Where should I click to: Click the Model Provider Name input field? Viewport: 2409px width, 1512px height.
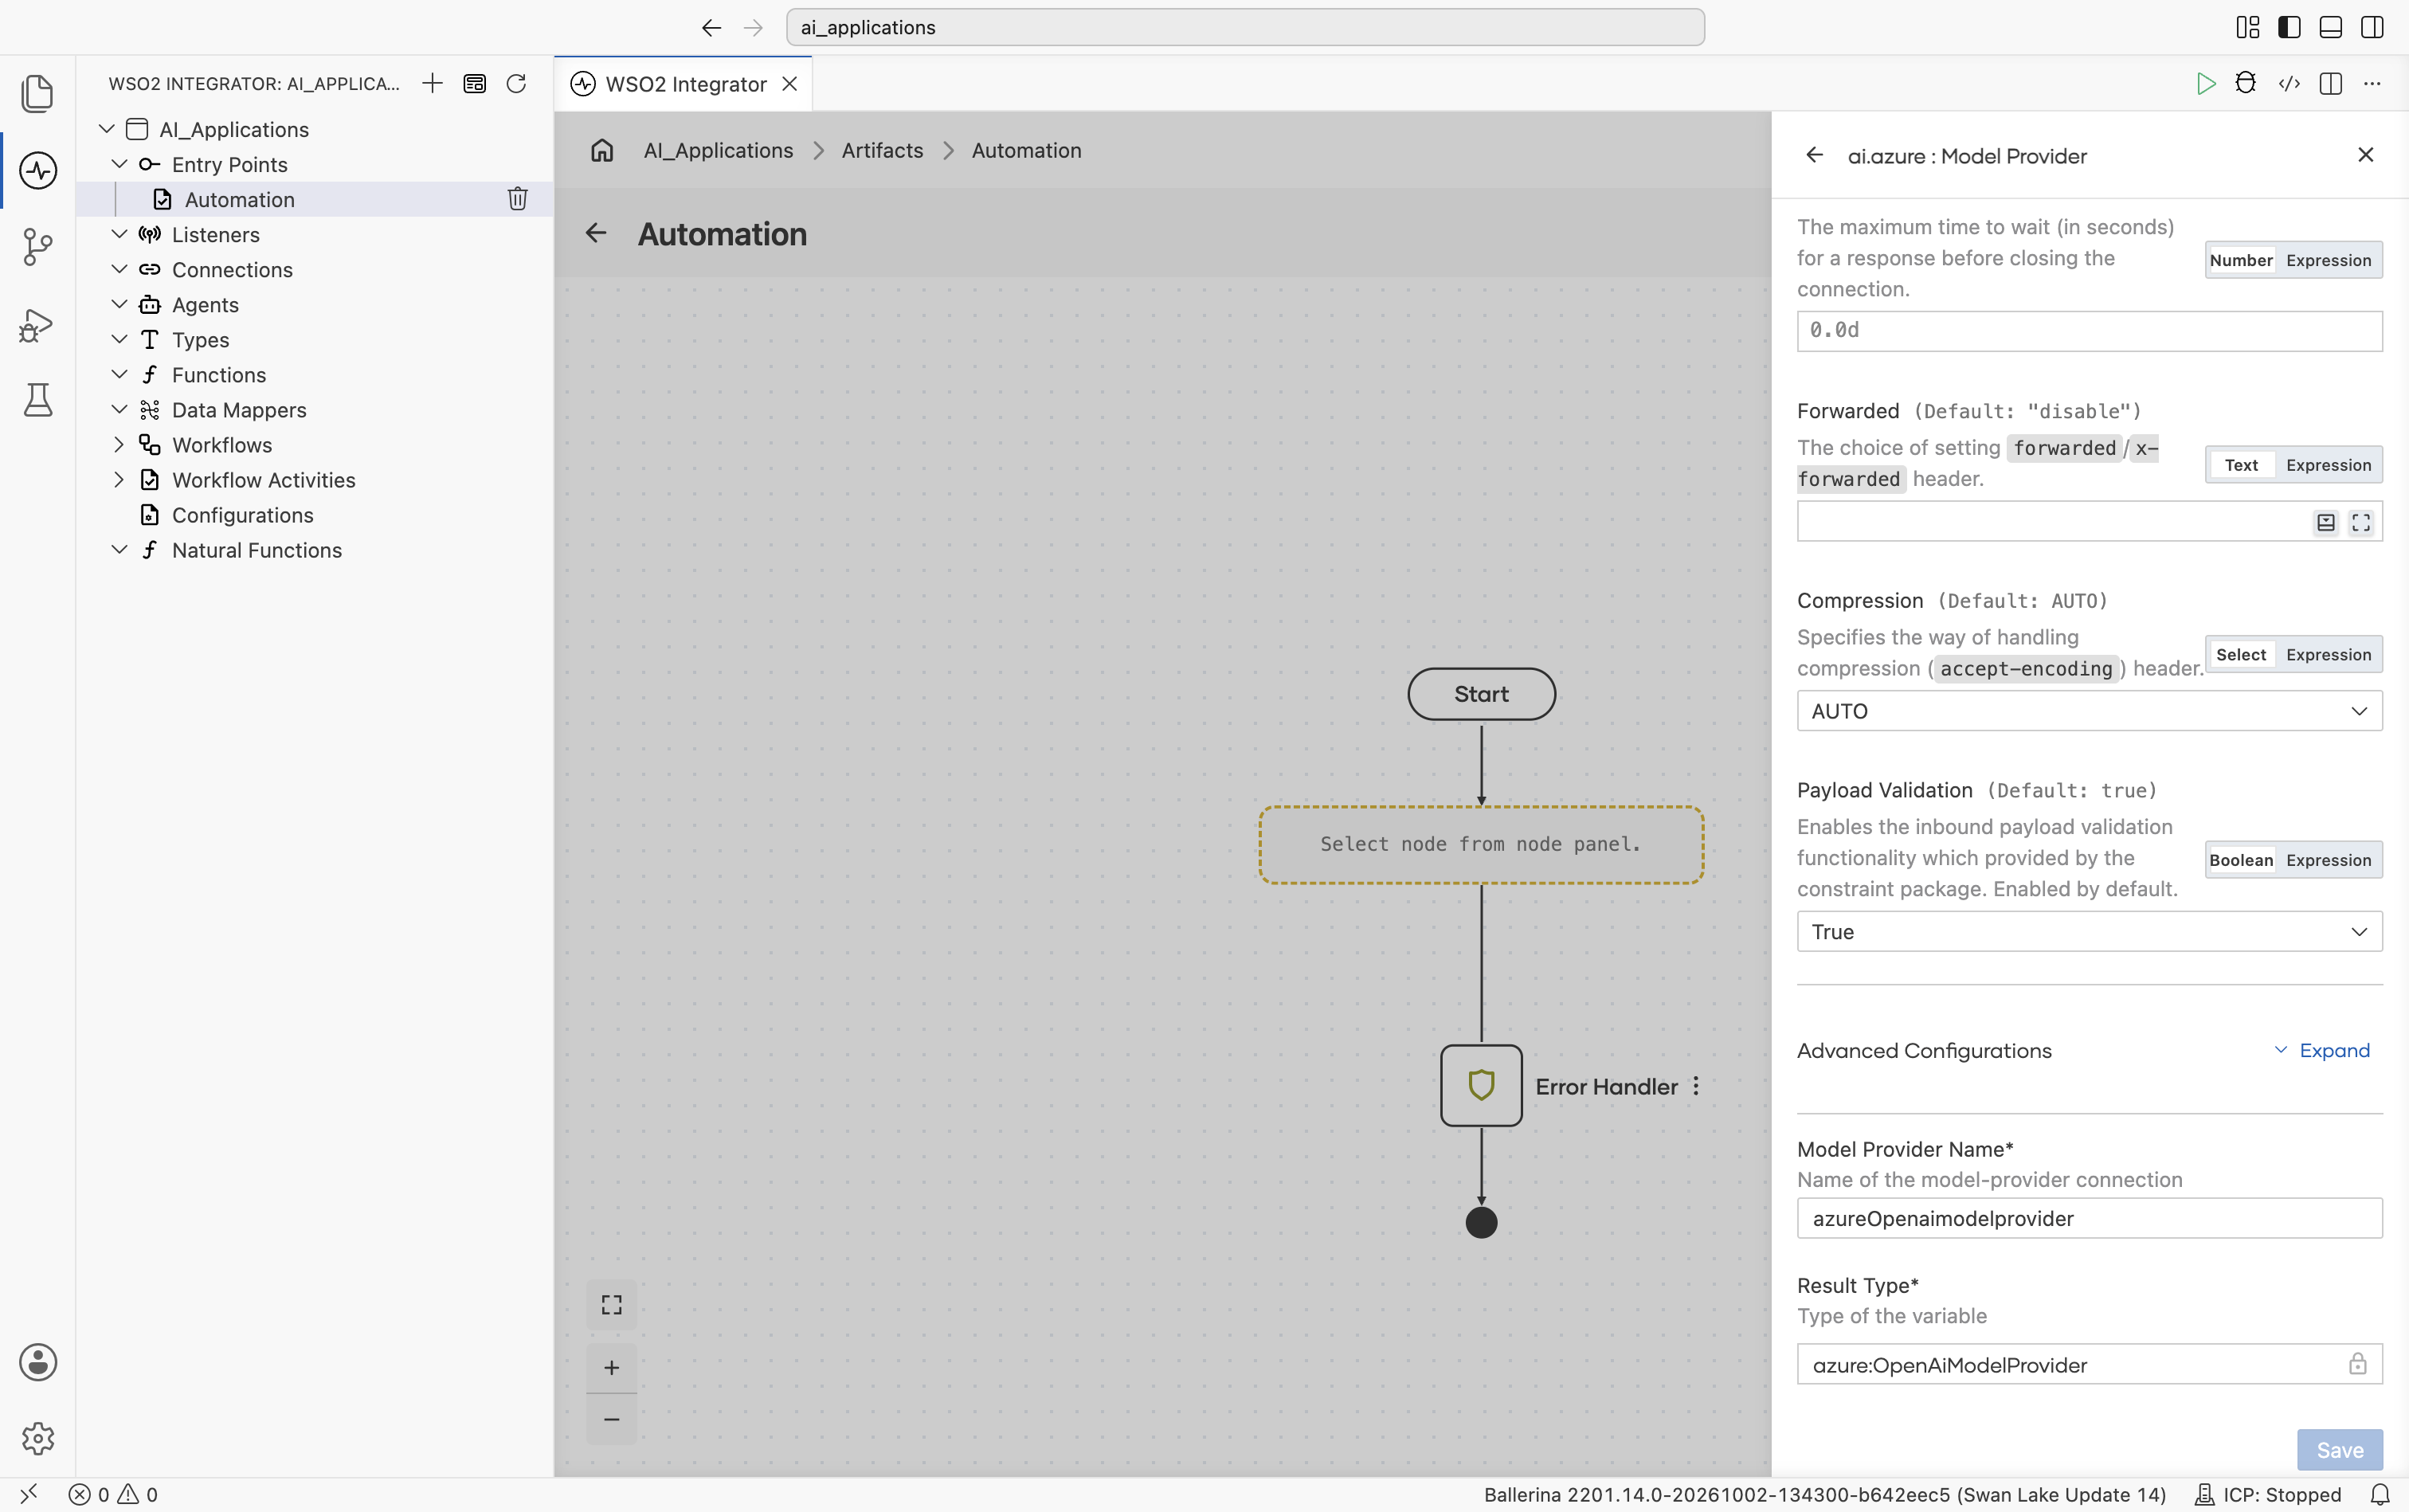click(2089, 1218)
